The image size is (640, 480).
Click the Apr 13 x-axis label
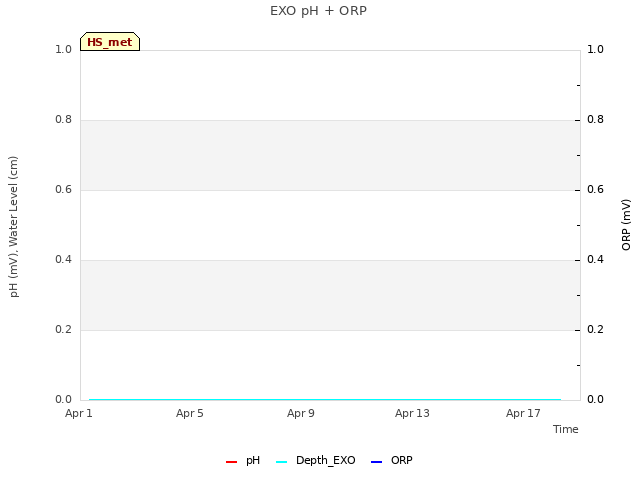(x=412, y=413)
